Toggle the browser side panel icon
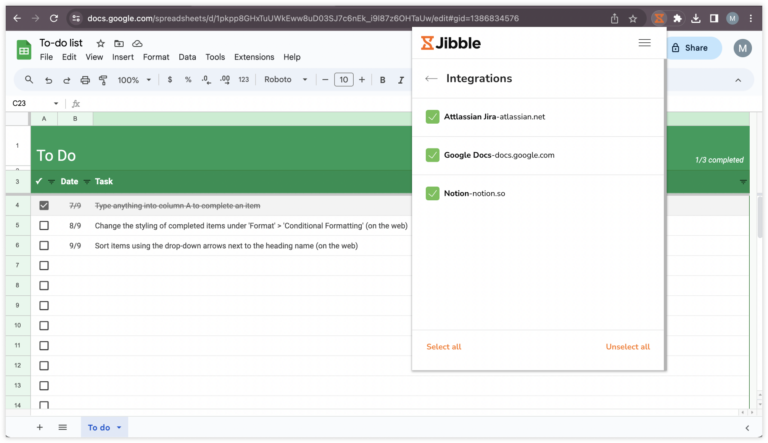This screenshot has width=768, height=443. 714,19
